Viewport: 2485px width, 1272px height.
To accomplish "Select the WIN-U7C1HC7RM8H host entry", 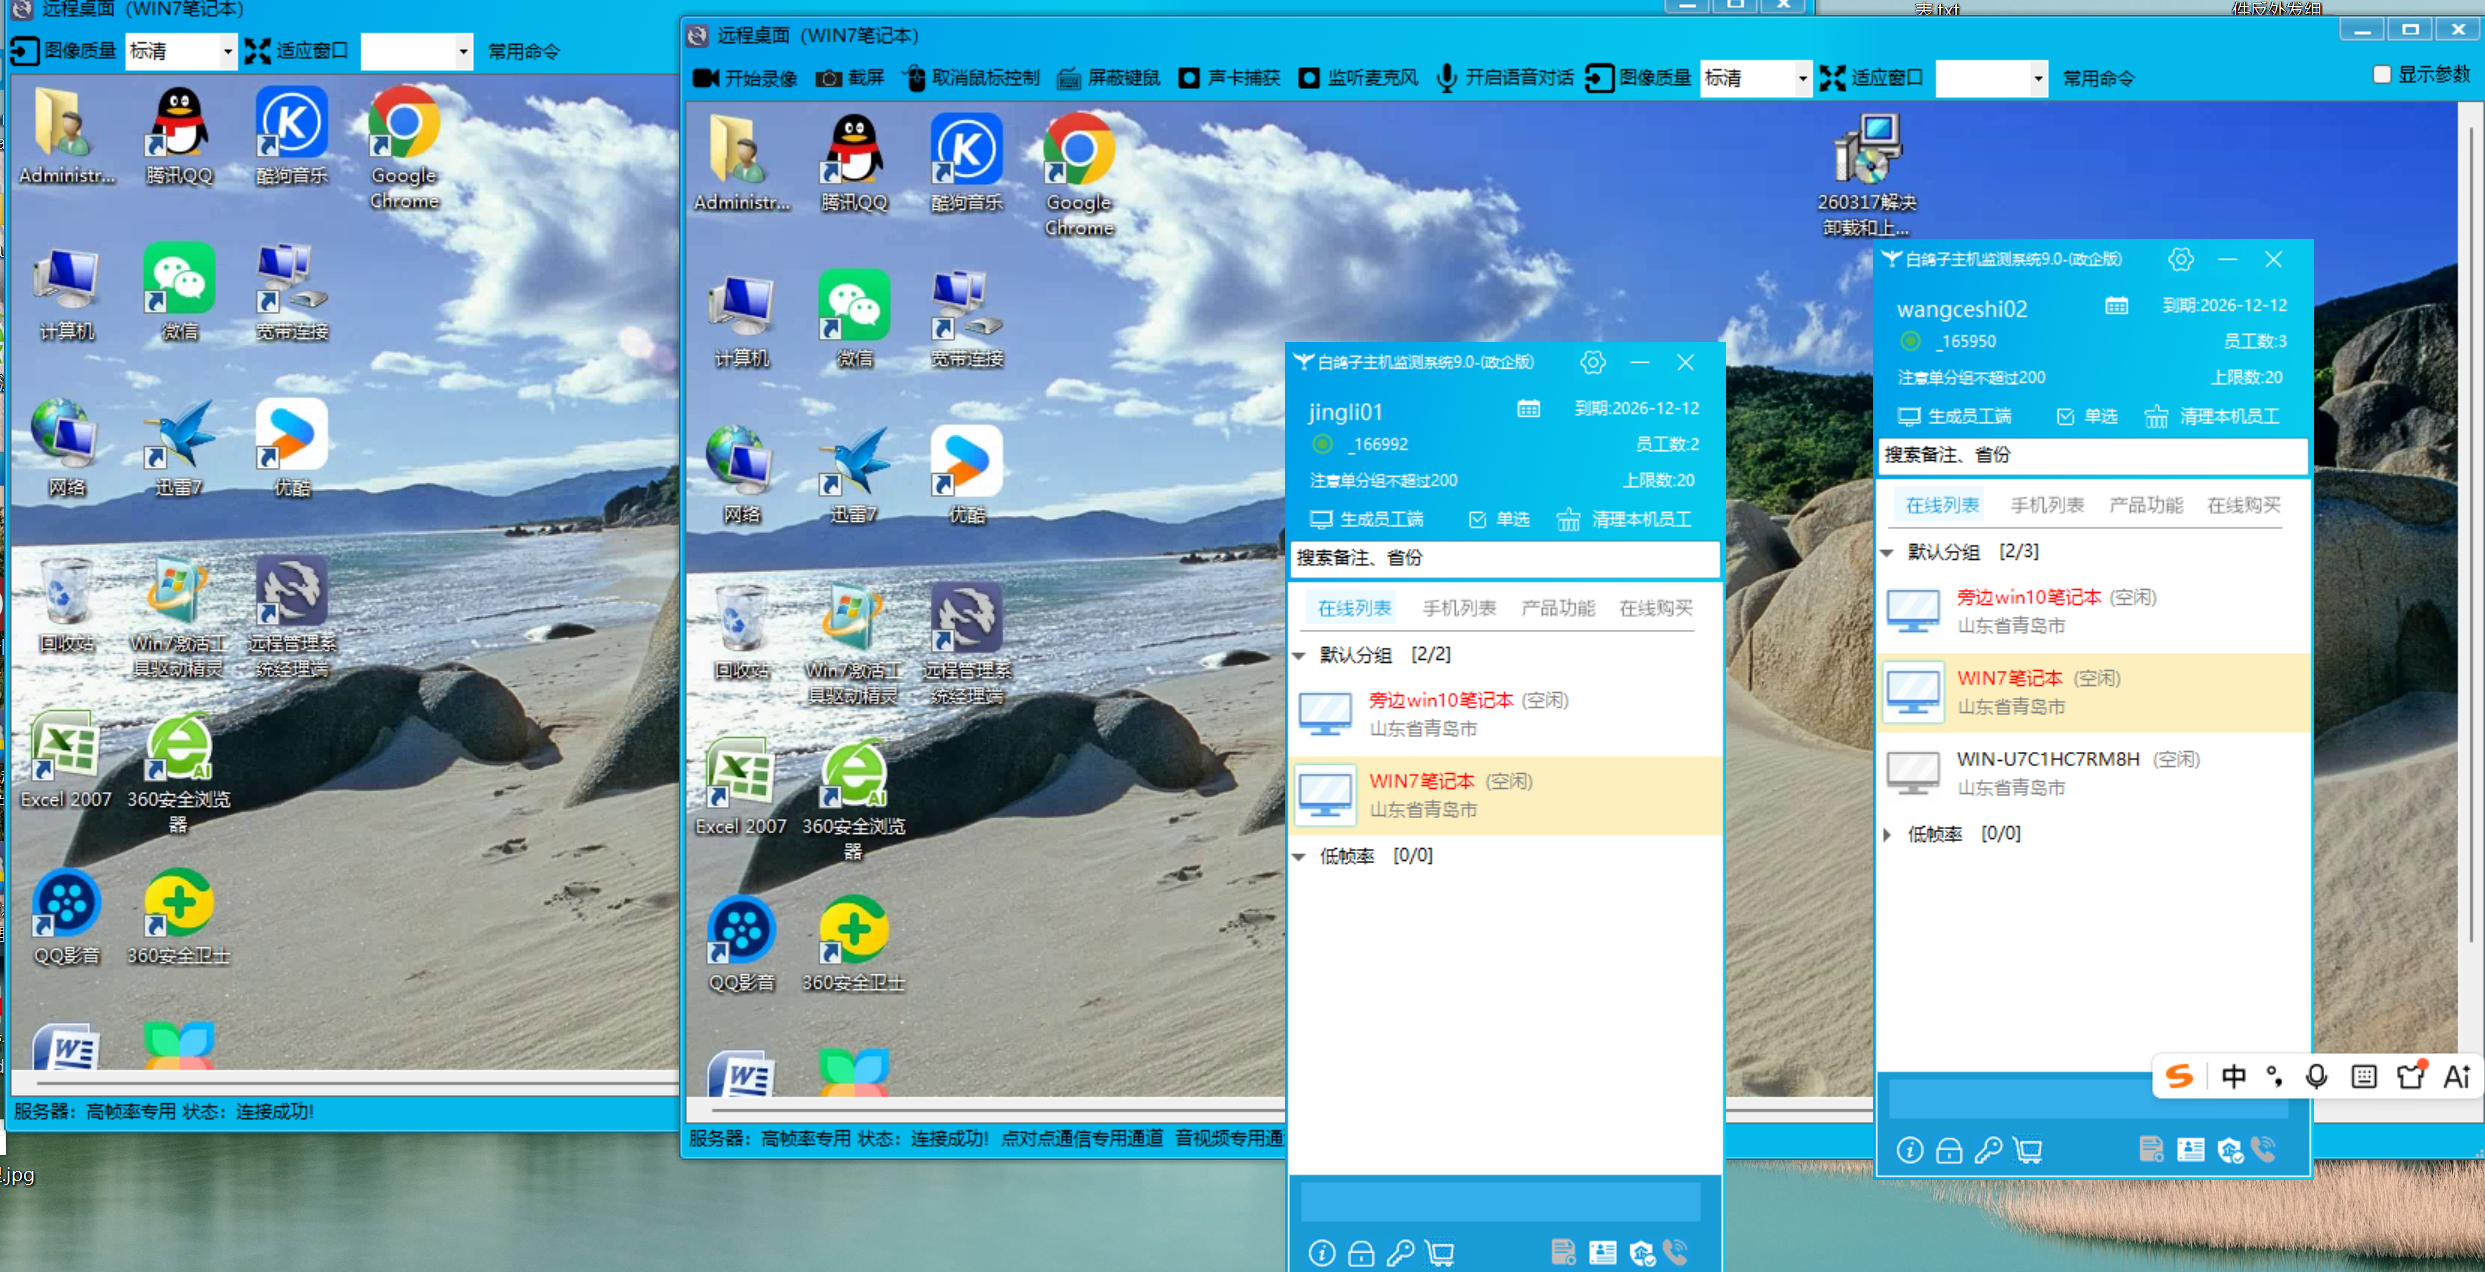I will (2047, 759).
